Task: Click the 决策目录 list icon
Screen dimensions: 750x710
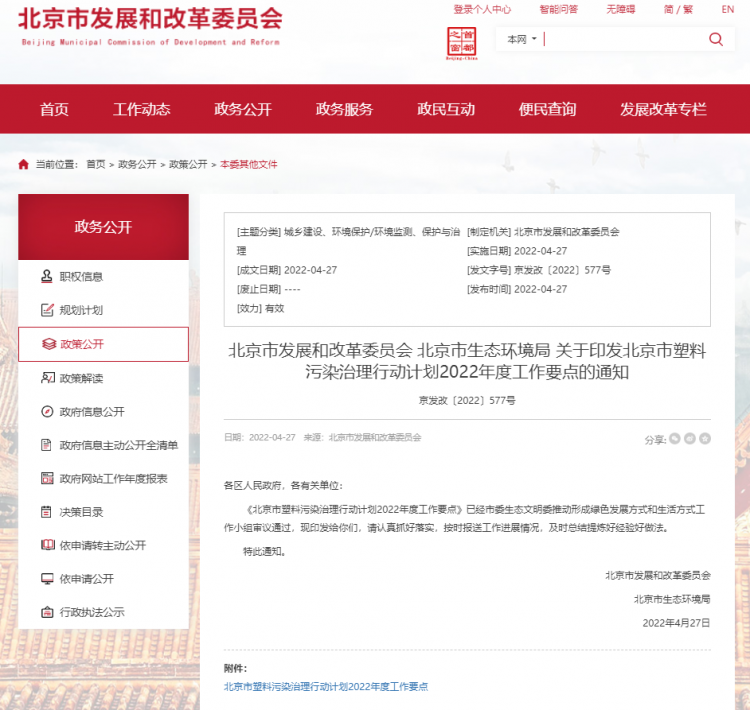Action: click(46, 512)
